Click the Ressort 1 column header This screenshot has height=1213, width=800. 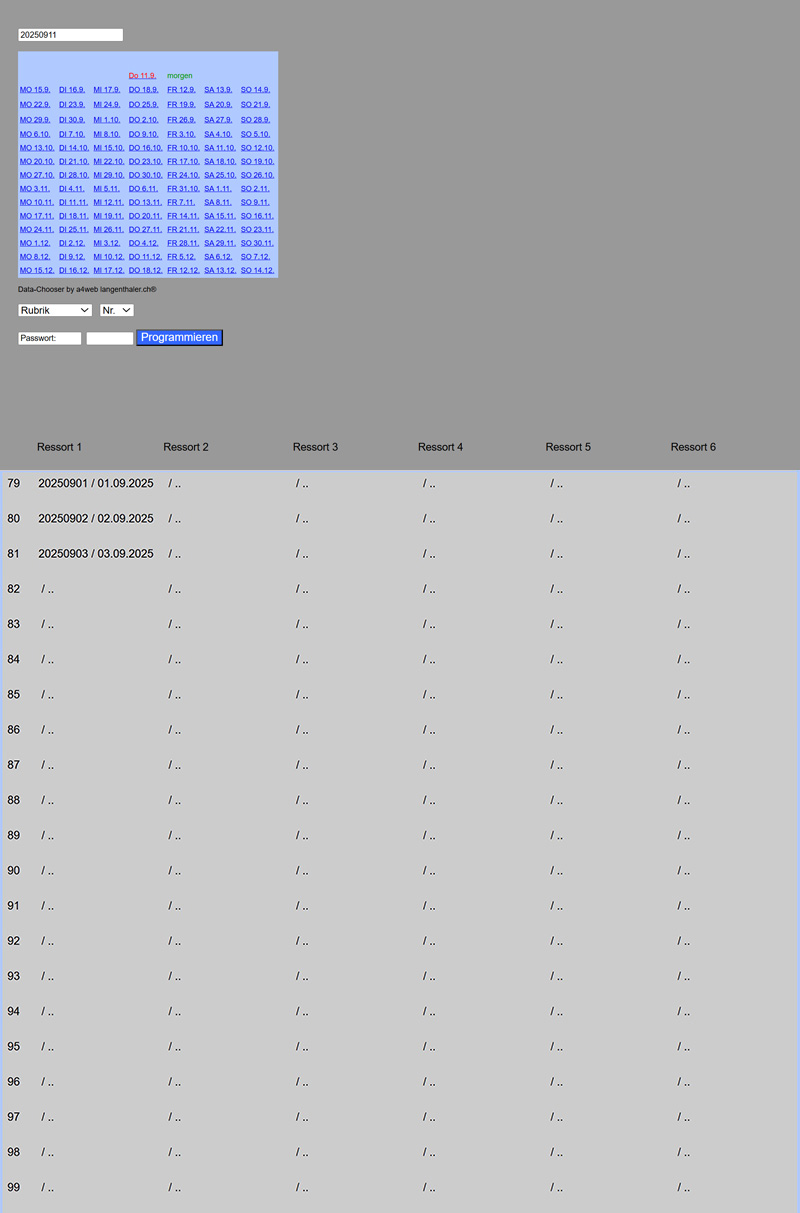tap(60, 447)
